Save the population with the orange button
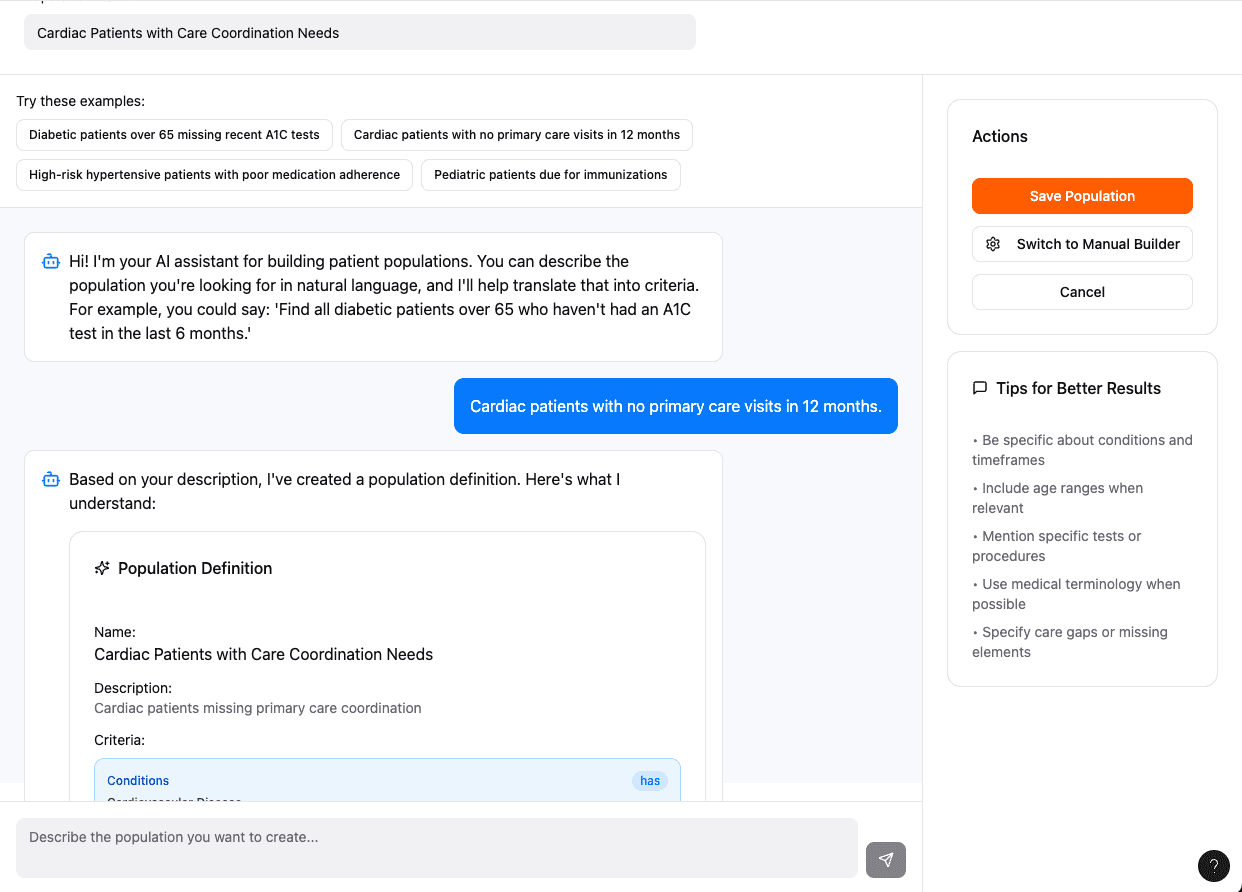 point(1082,196)
